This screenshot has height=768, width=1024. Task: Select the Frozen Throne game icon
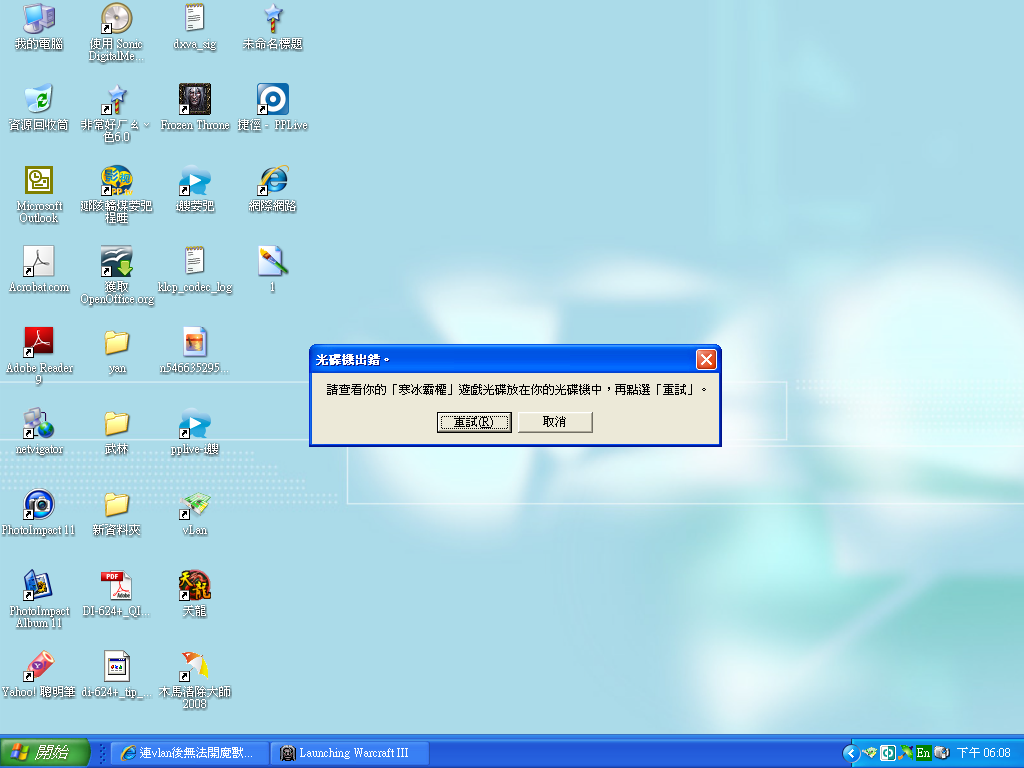(x=195, y=100)
